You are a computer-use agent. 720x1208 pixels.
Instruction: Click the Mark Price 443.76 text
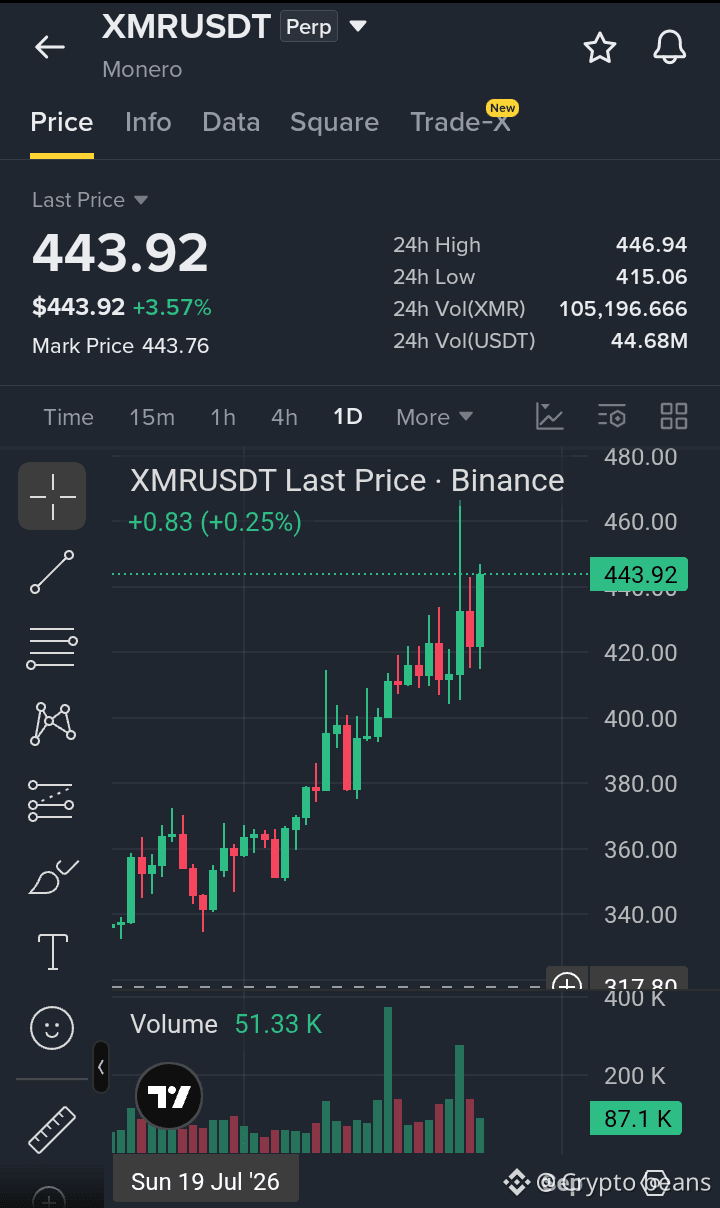pos(121,346)
